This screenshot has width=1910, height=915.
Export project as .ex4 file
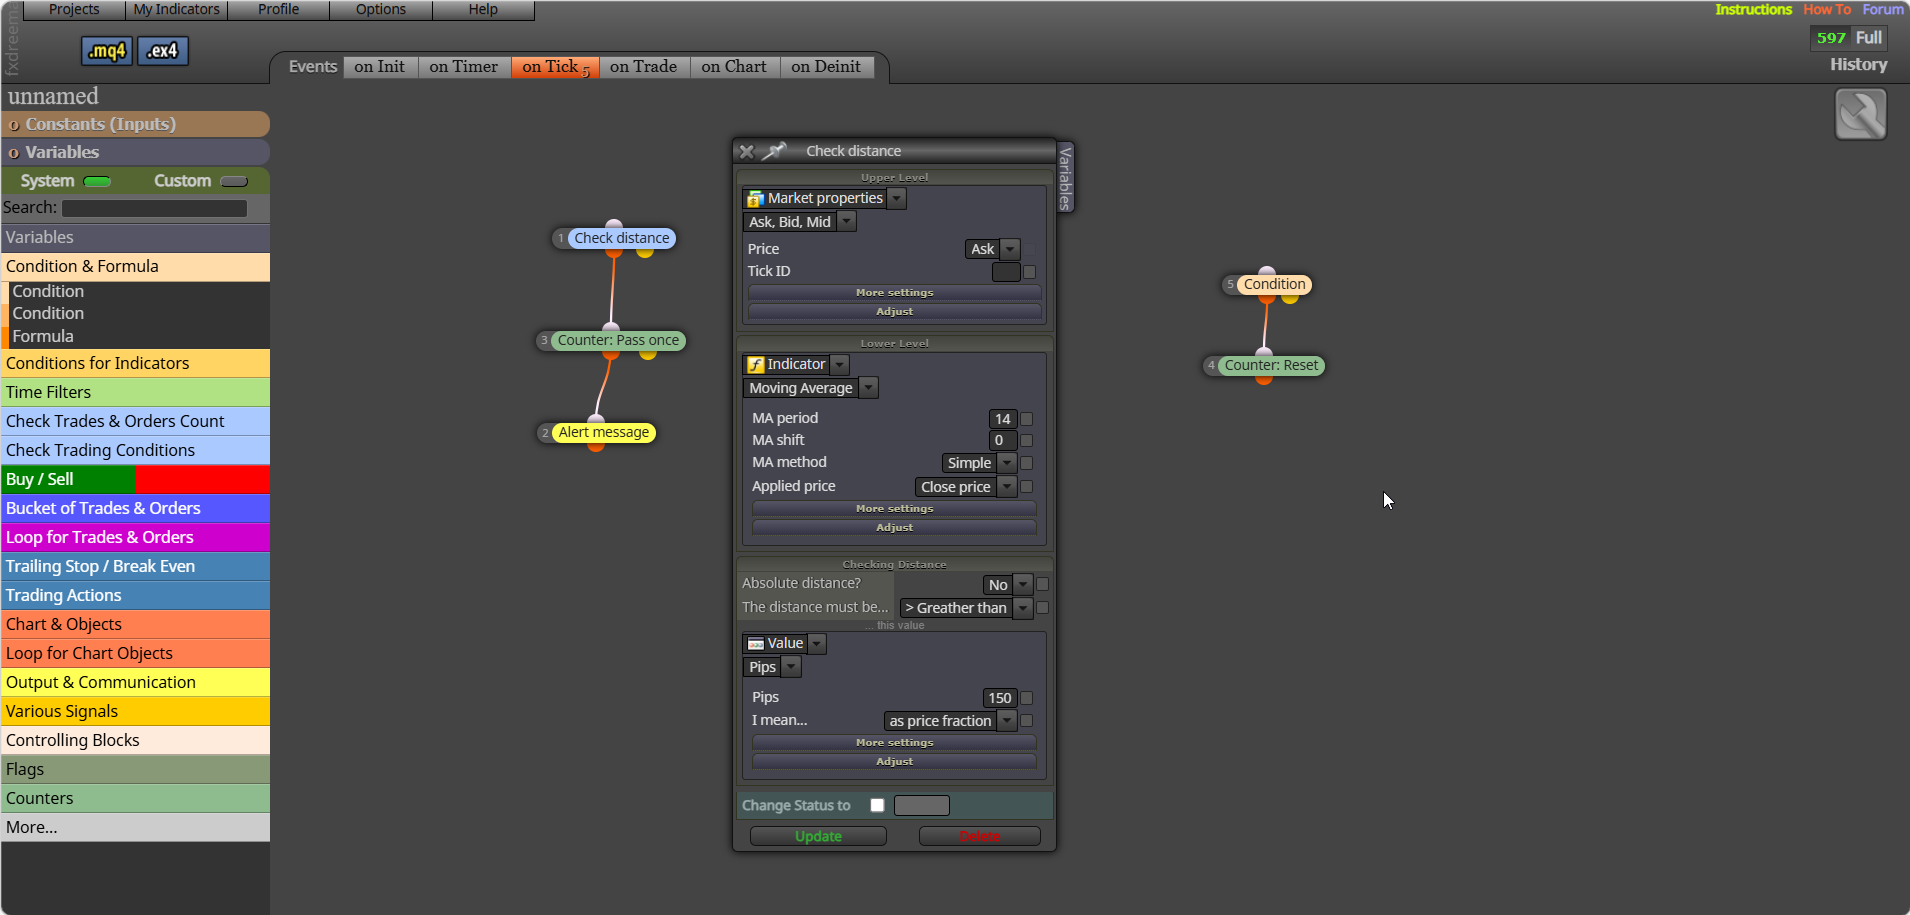pos(163,51)
